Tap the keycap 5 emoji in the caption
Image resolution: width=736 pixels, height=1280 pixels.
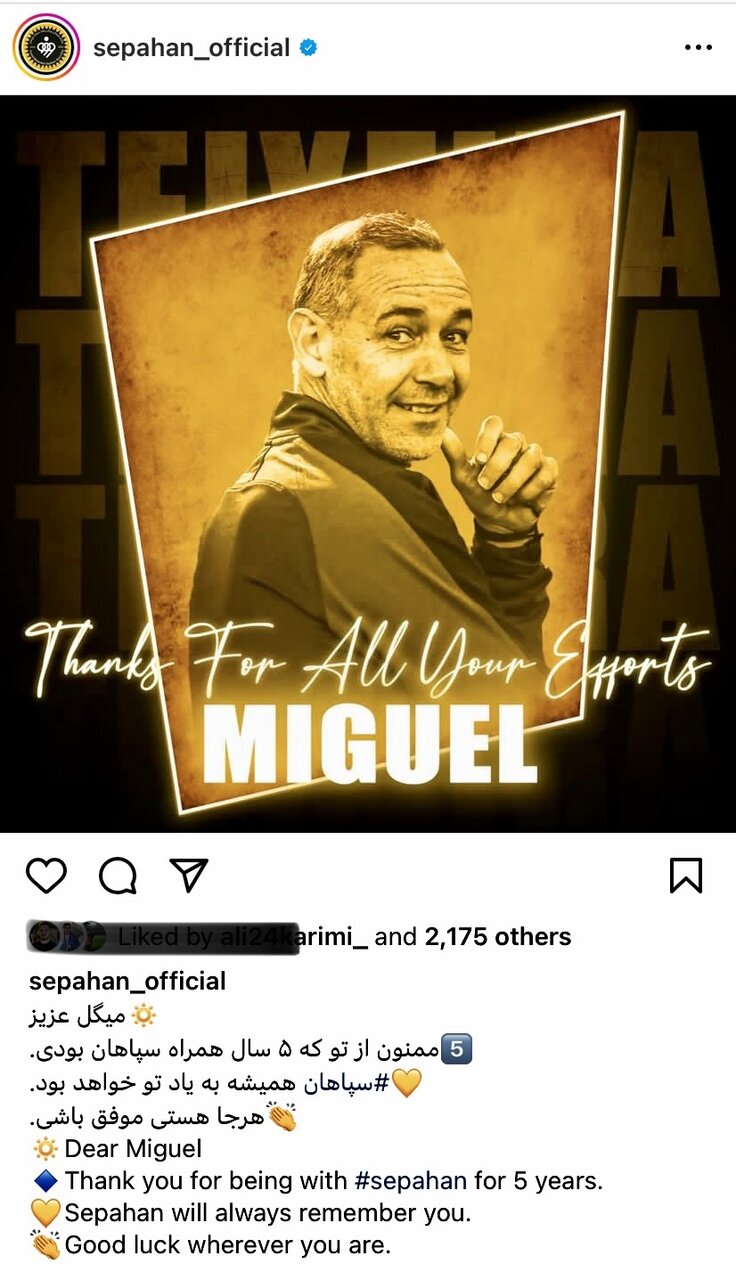pyautogui.click(x=456, y=1050)
